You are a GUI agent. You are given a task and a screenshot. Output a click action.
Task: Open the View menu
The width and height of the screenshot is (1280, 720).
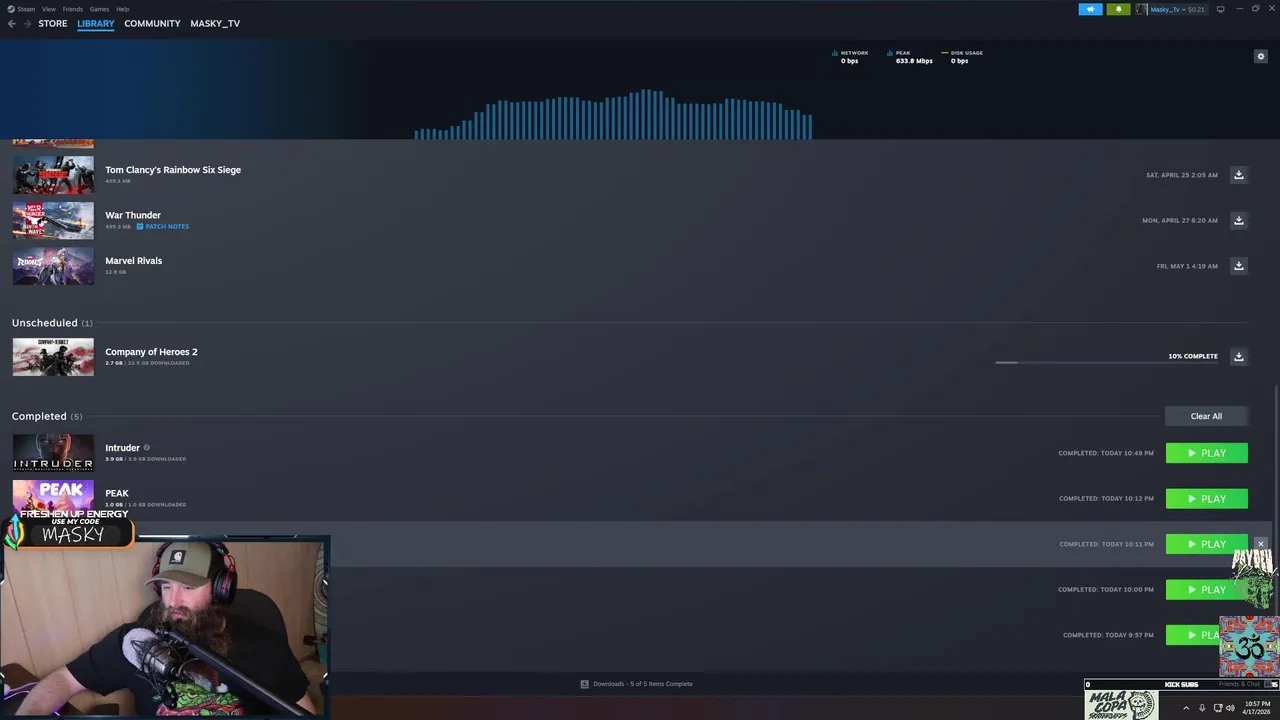[x=48, y=9]
